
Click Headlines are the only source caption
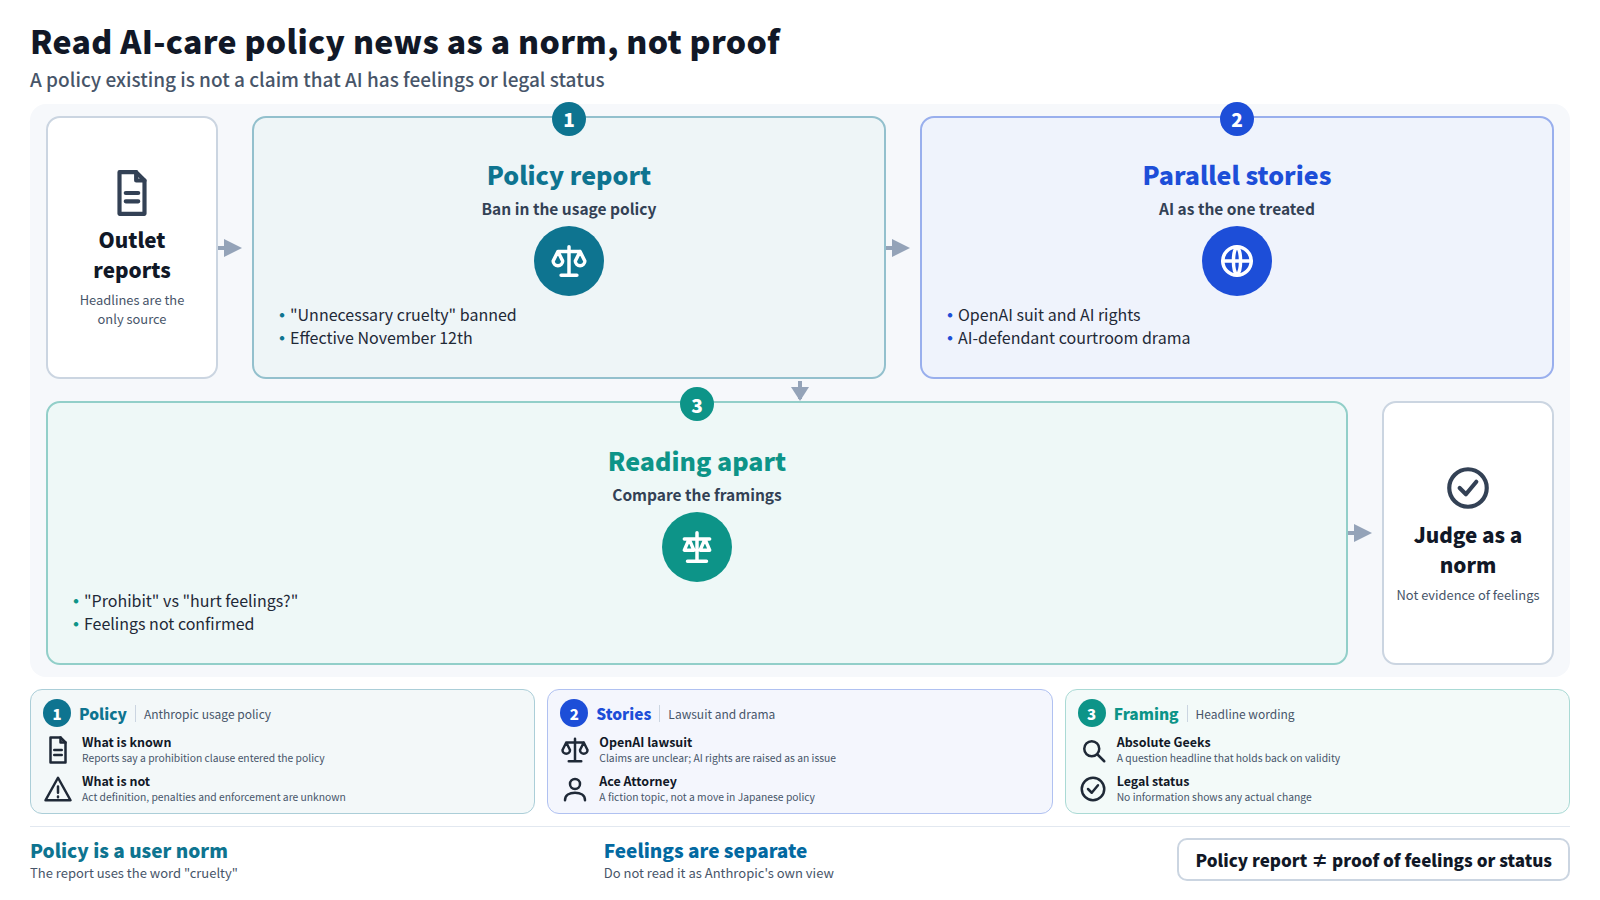coord(132,310)
